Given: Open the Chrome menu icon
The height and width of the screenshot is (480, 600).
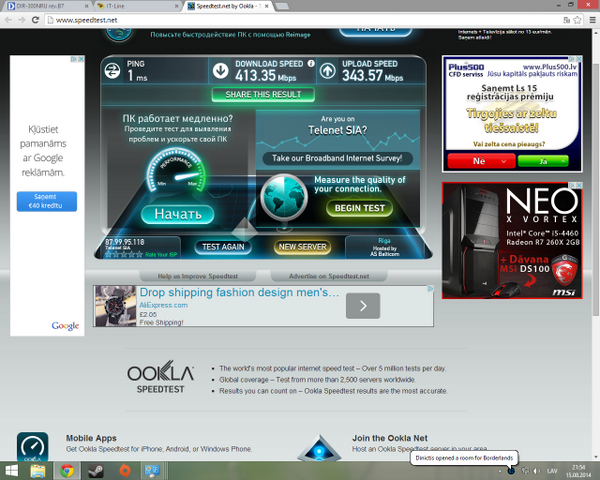Looking at the screenshot, I should [x=592, y=20].
